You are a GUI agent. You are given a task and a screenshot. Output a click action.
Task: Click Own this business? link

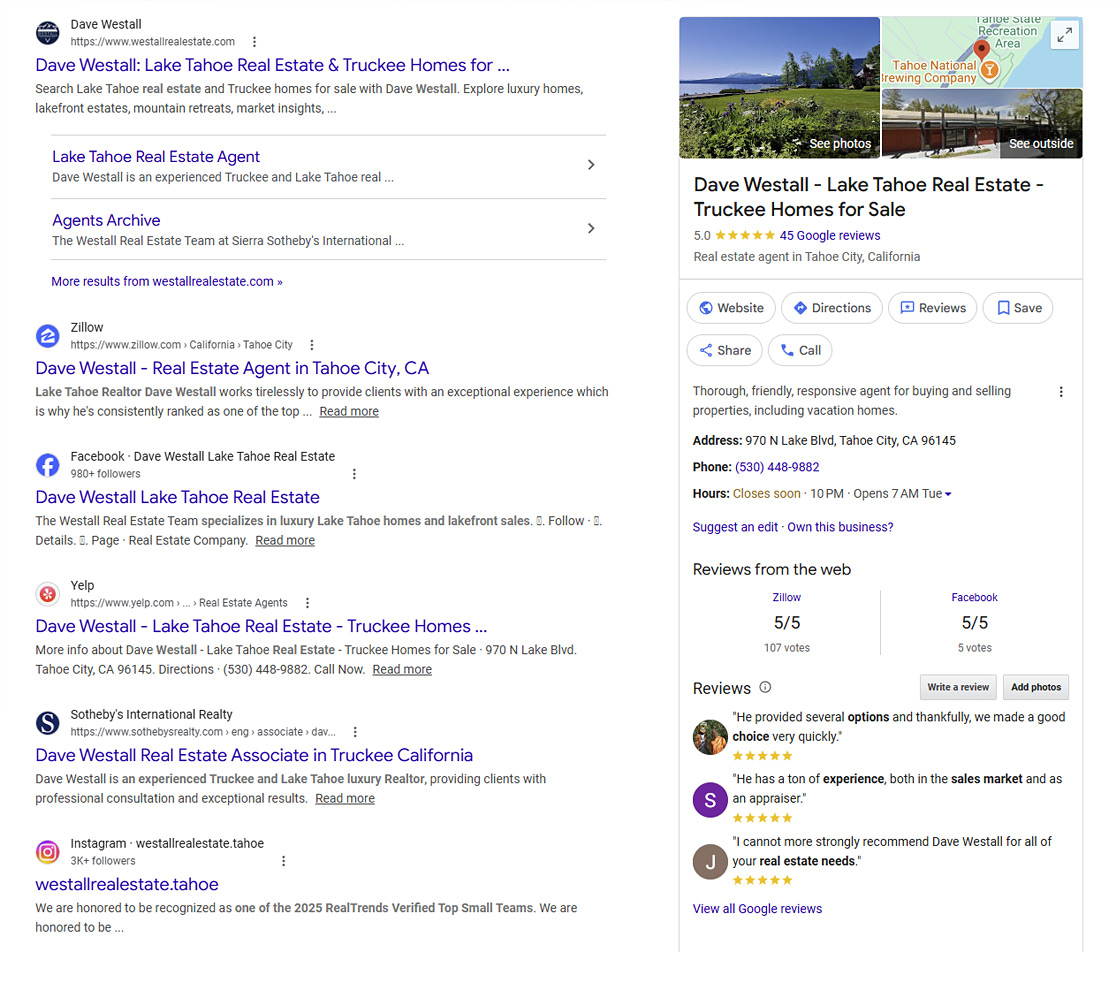tap(840, 527)
